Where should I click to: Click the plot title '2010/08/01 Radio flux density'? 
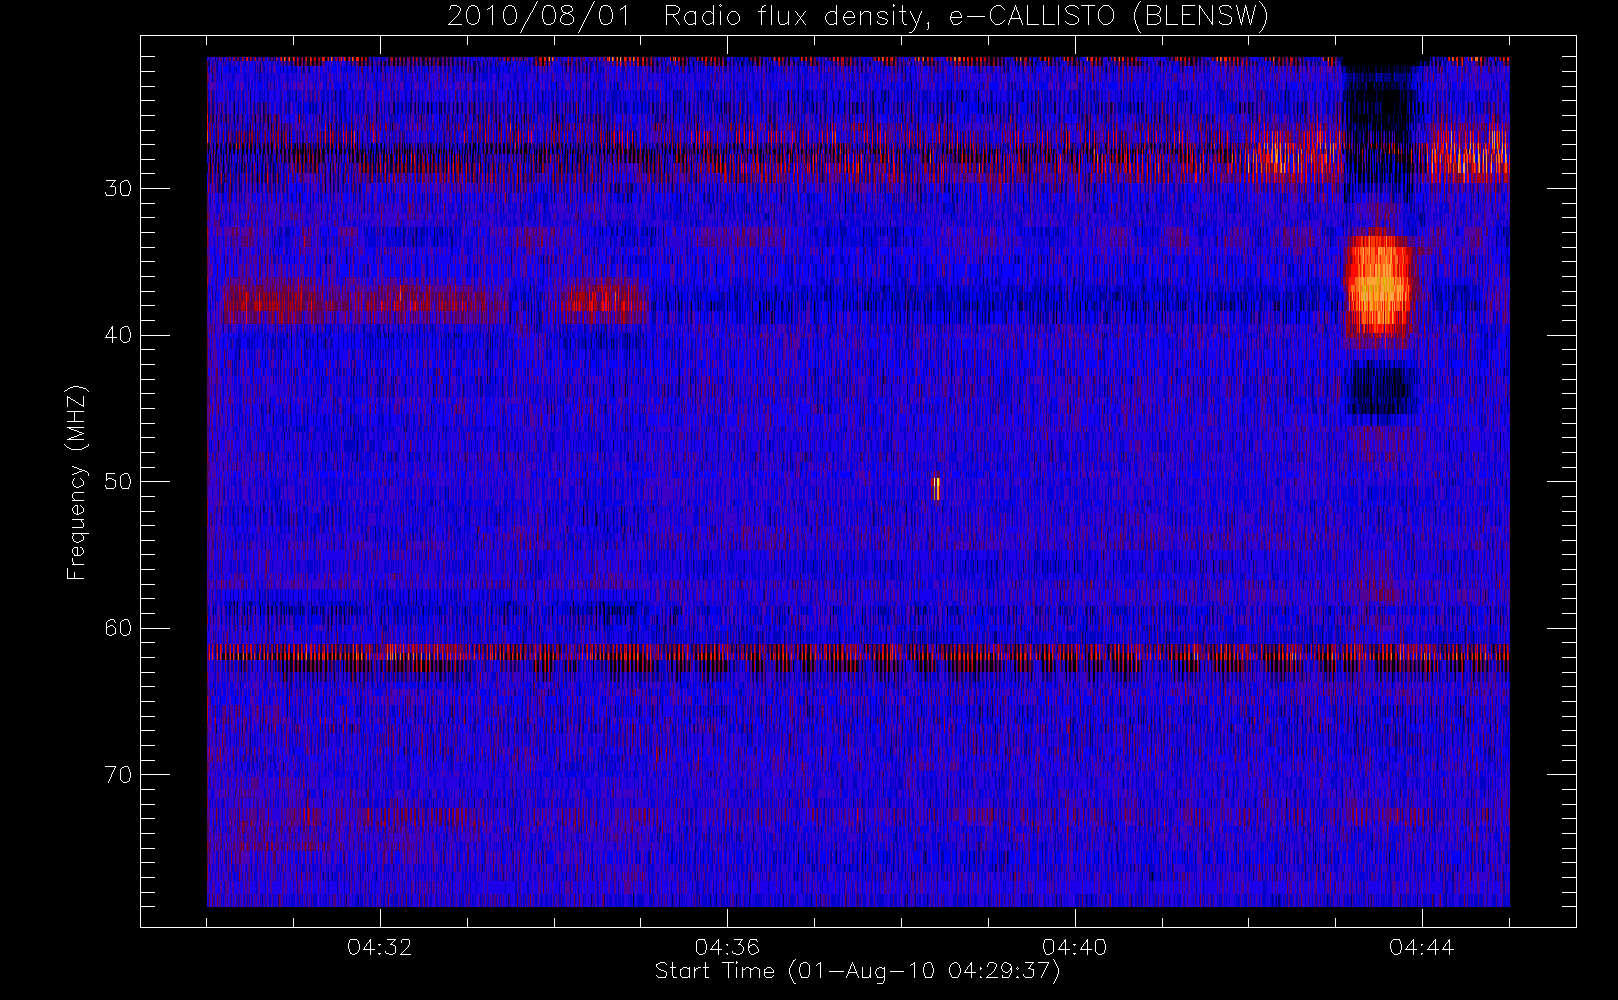[858, 17]
